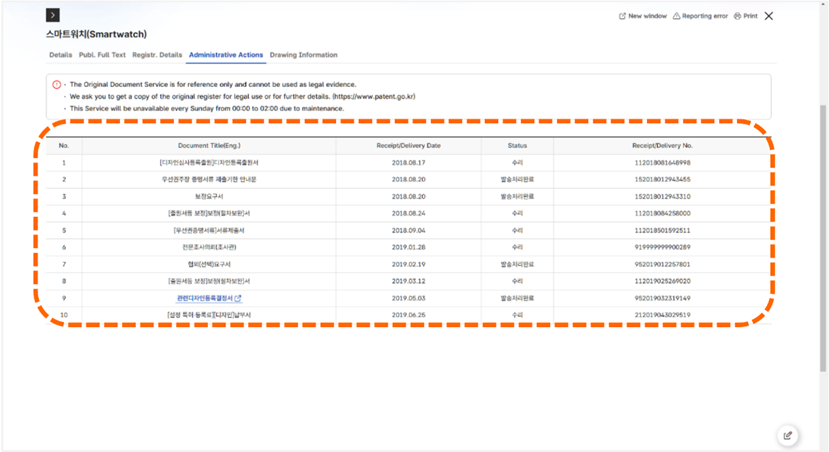This screenshot has height=452, width=829.
Task: Click the Status column header
Action: click(x=517, y=145)
